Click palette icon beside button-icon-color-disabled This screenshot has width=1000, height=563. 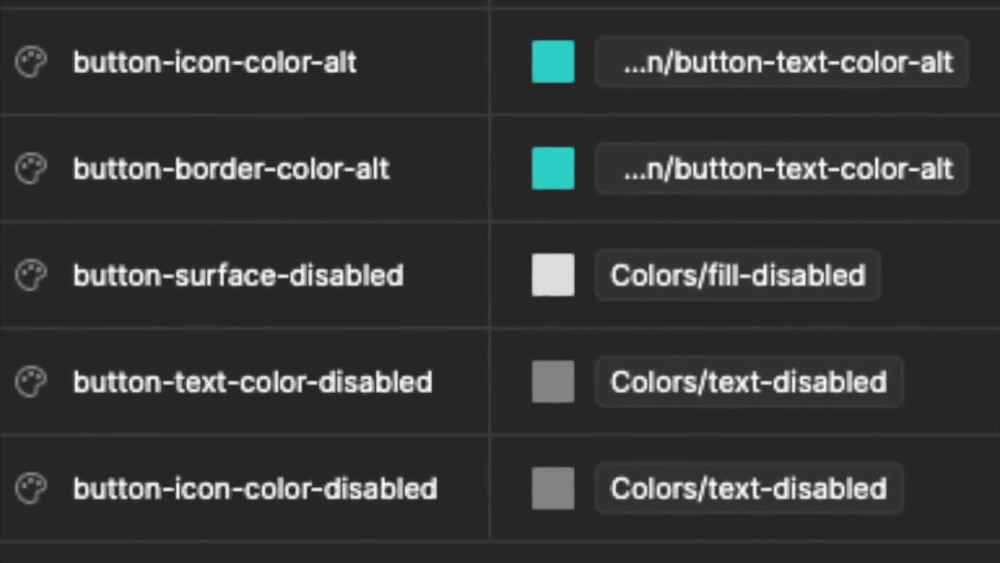[x=31, y=488]
